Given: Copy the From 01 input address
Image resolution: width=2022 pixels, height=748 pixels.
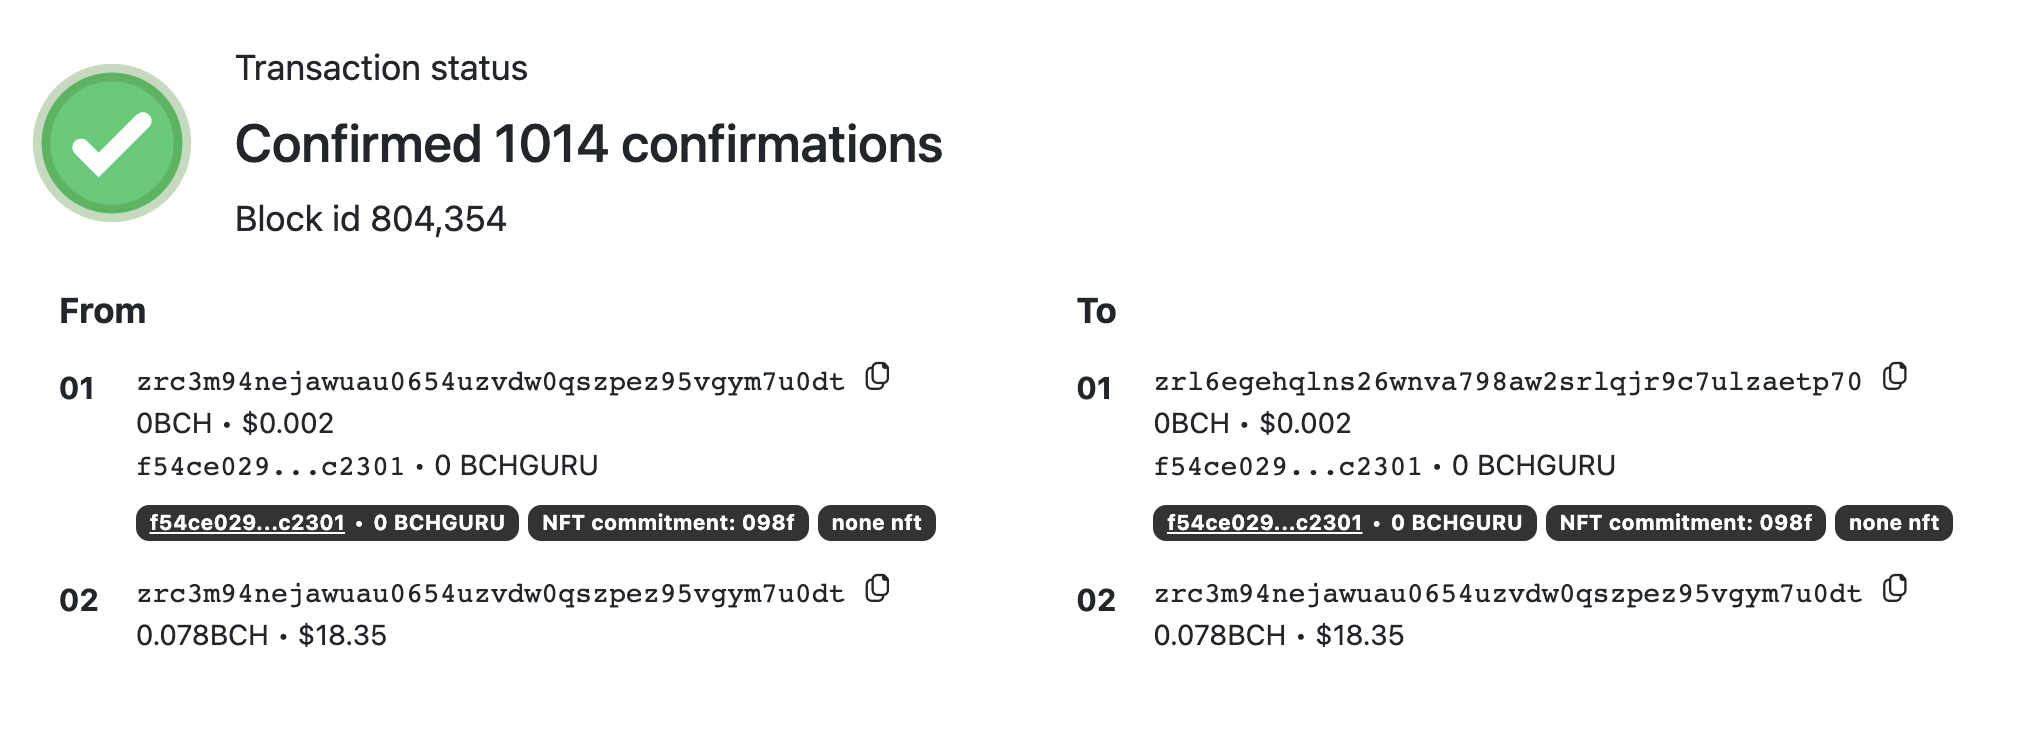Looking at the screenshot, I should coord(877,377).
